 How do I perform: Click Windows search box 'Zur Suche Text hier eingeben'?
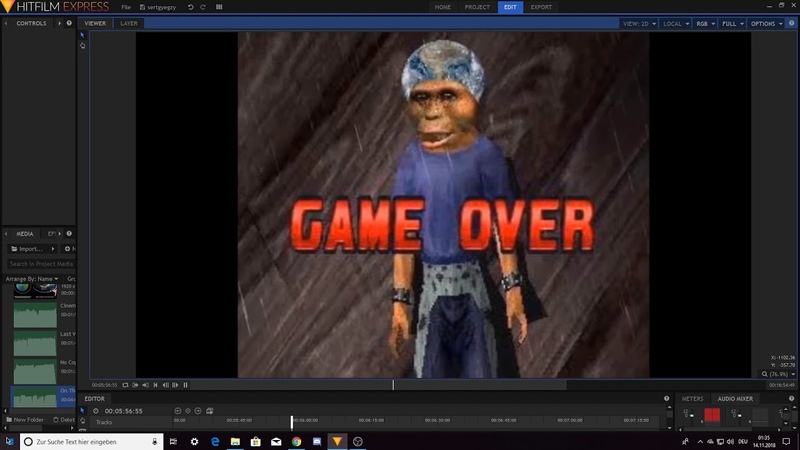pos(92,441)
